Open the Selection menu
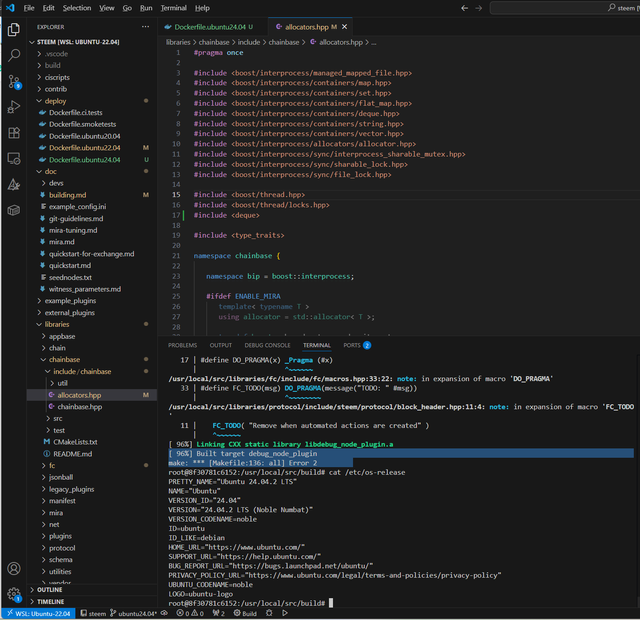640x620 pixels. (x=77, y=8)
